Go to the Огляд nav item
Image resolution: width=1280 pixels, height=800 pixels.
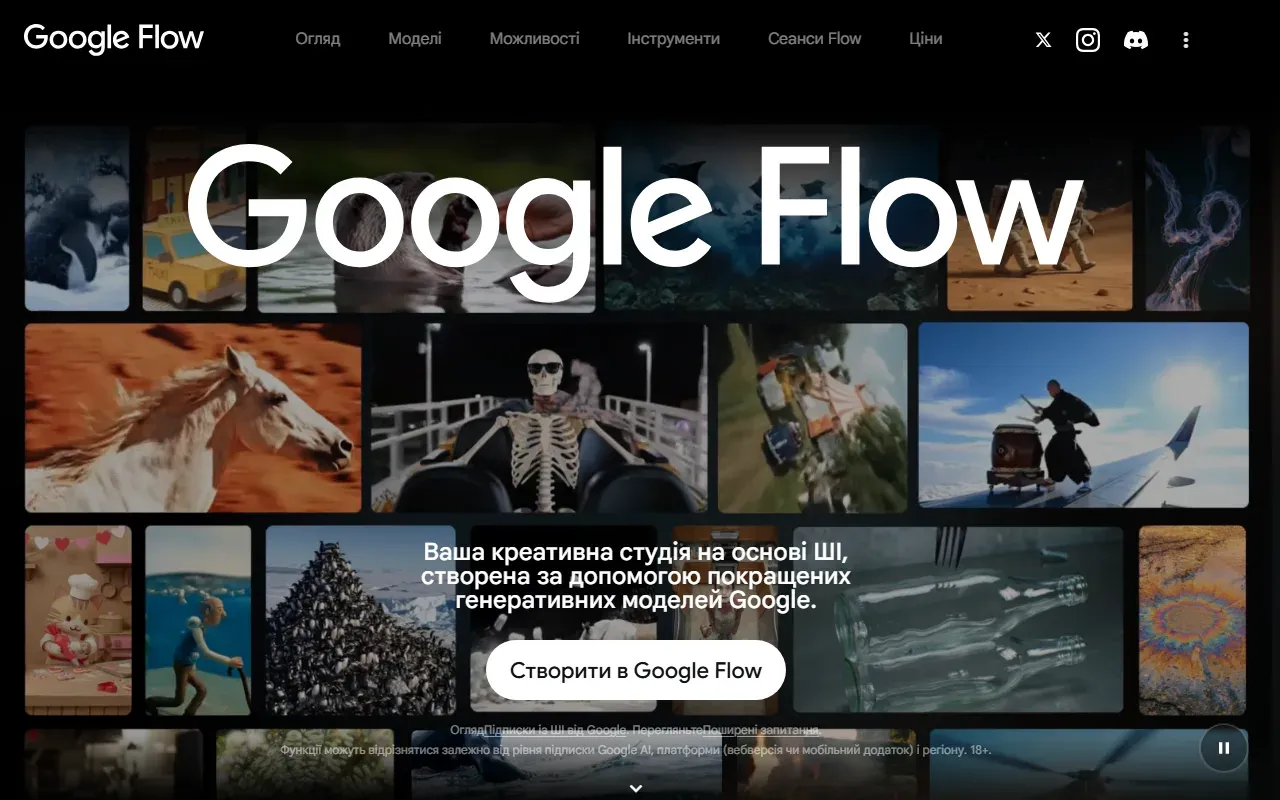[318, 39]
